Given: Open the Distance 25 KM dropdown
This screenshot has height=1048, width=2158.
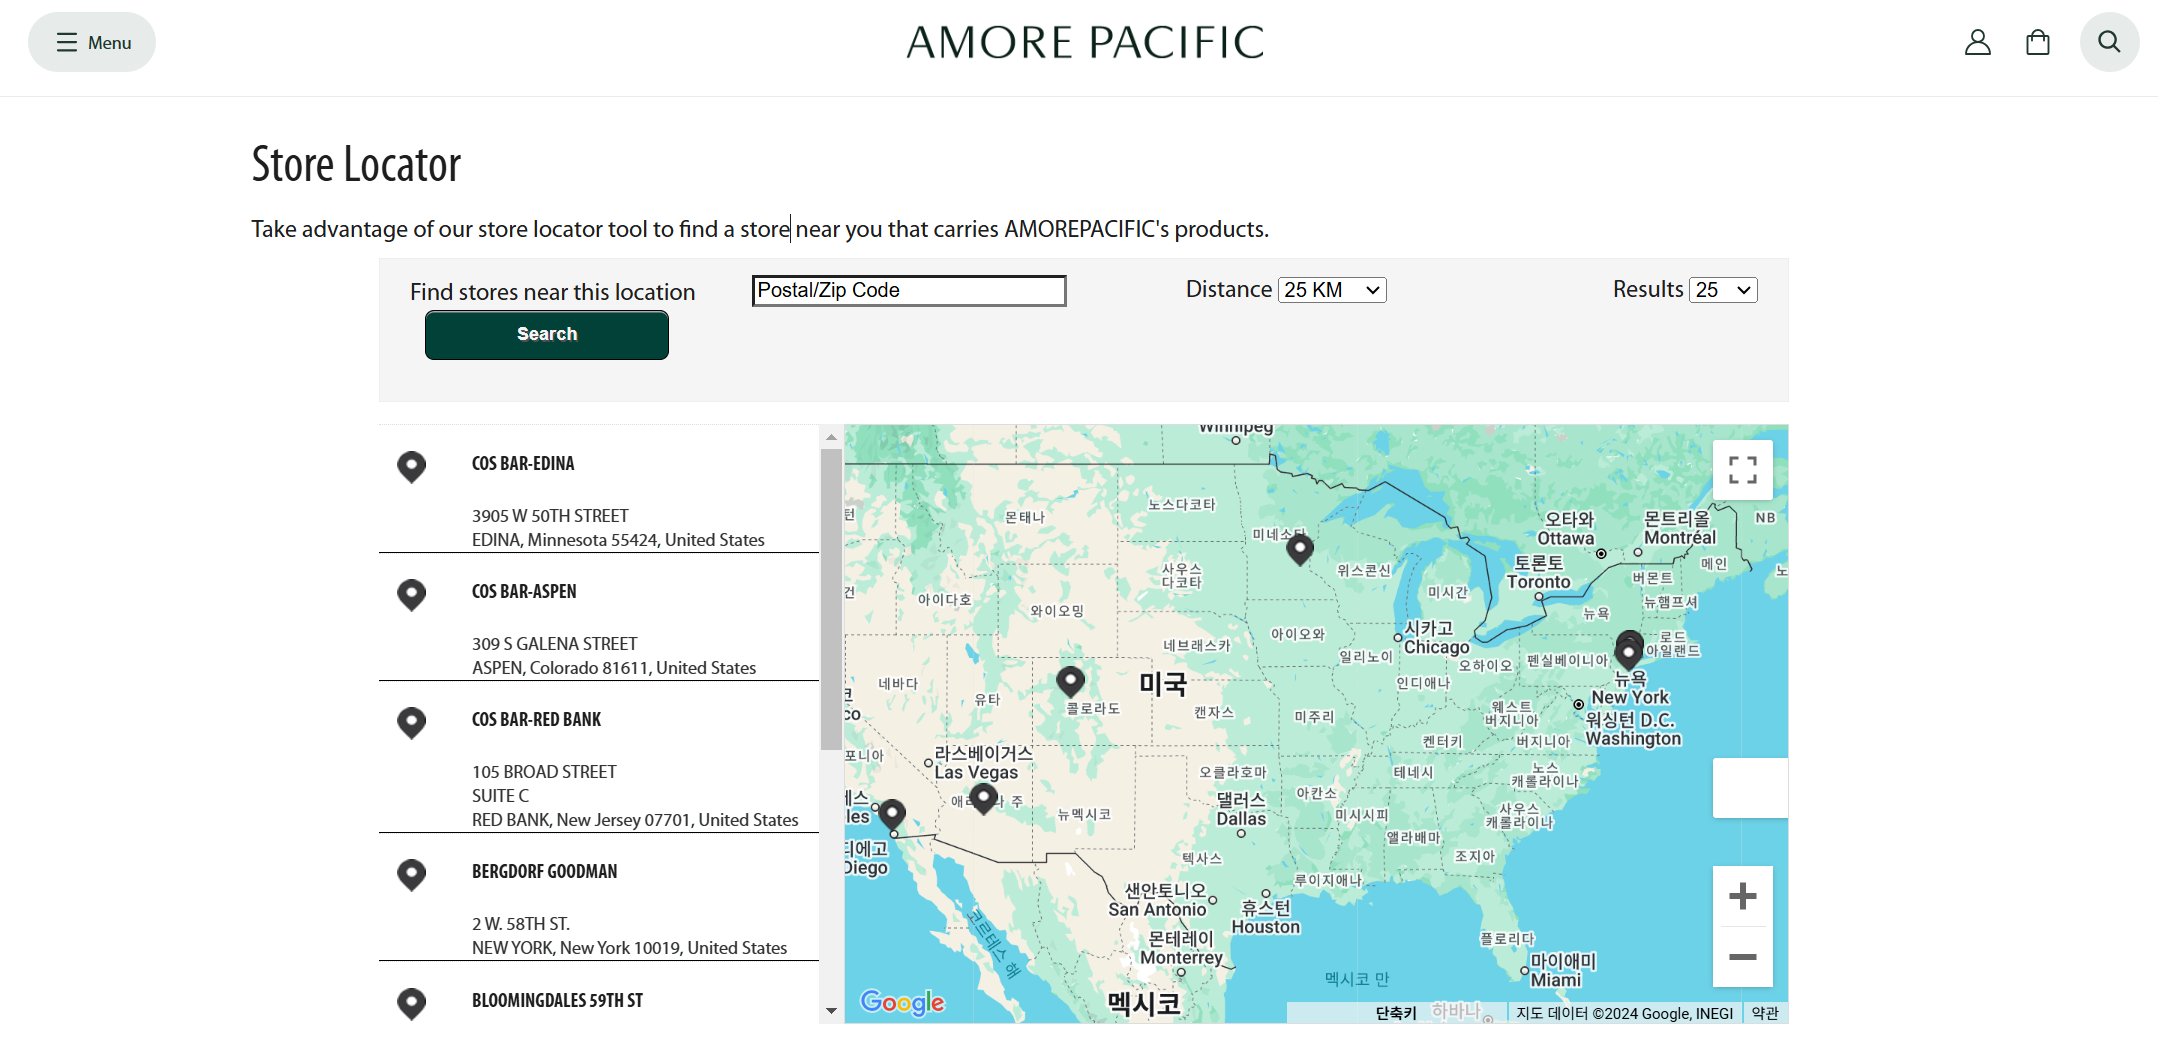Looking at the screenshot, I should point(1332,290).
